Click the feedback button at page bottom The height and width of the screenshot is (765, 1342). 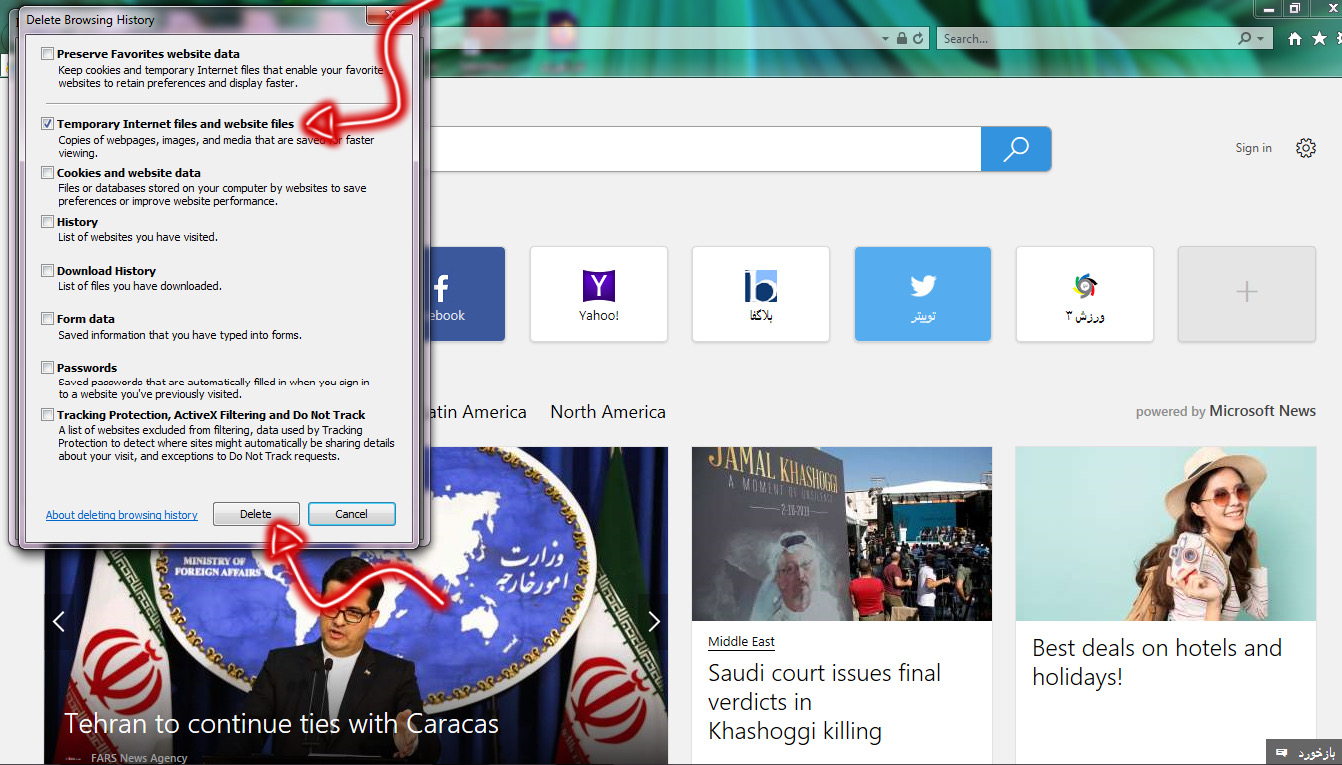coord(1303,752)
